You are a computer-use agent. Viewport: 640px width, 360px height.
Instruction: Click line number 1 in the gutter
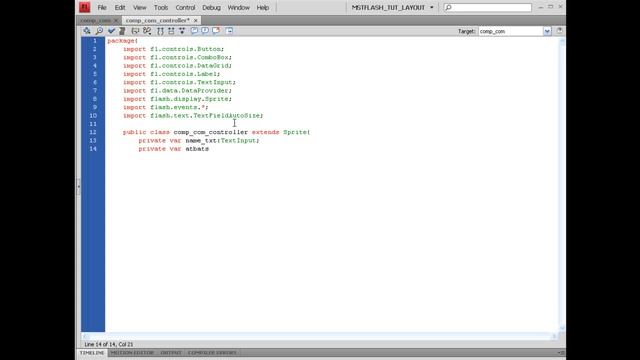pos(95,41)
